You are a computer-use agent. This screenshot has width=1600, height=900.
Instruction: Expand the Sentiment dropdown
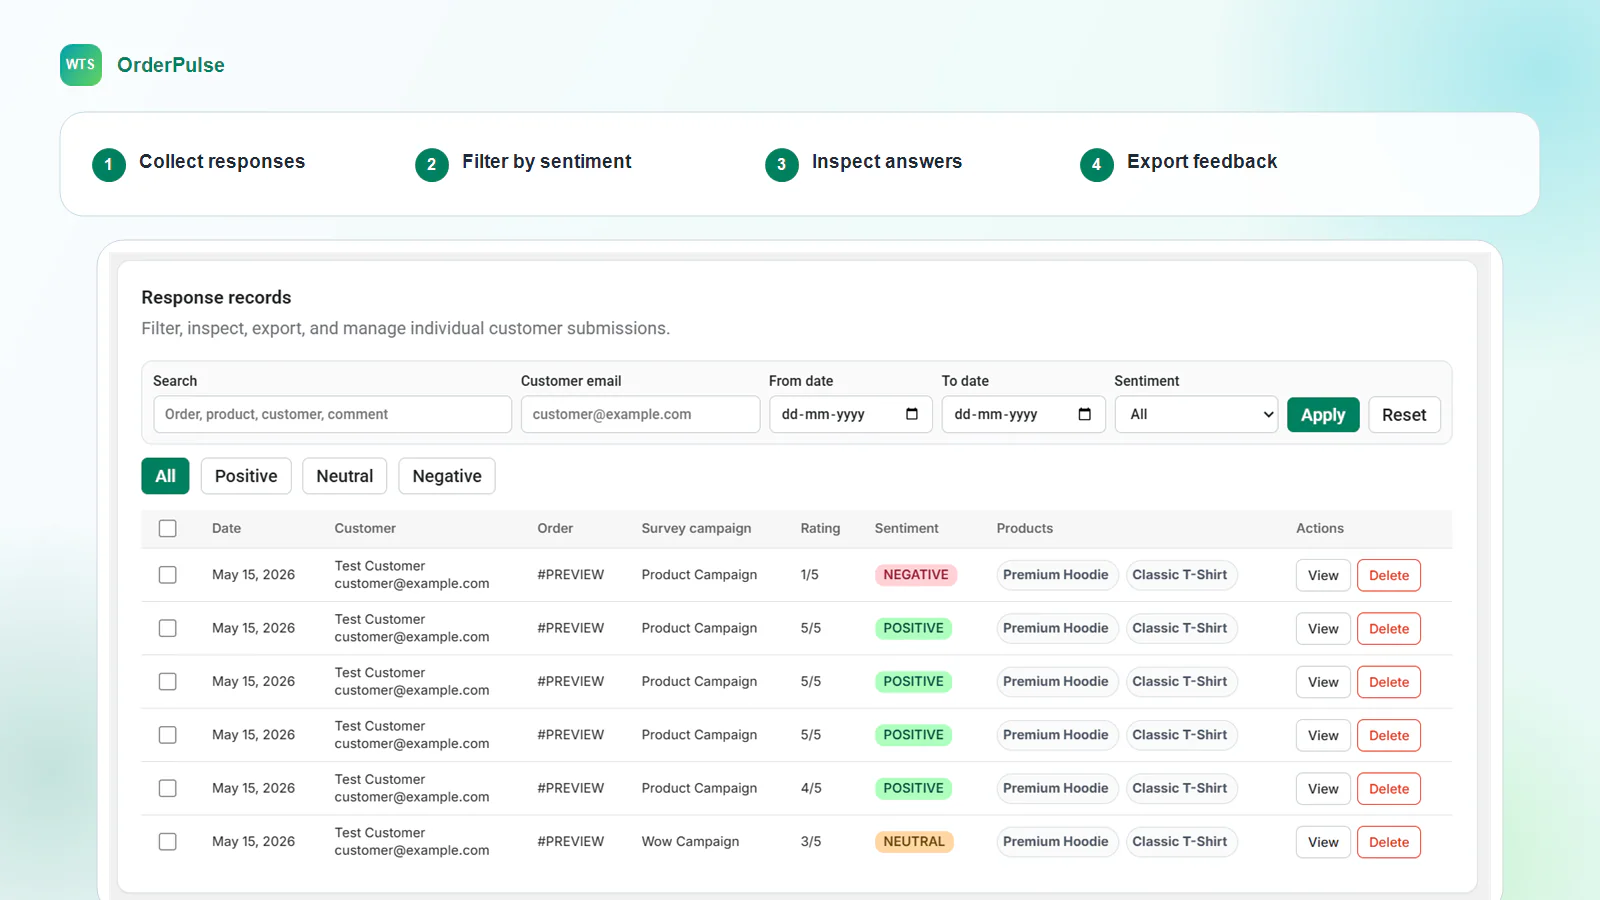[1196, 414]
